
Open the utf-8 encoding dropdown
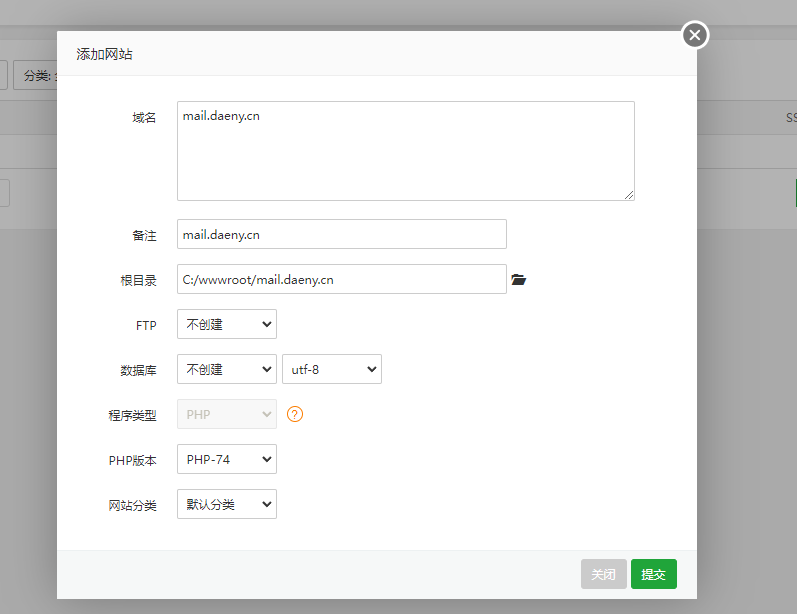pyautogui.click(x=332, y=369)
